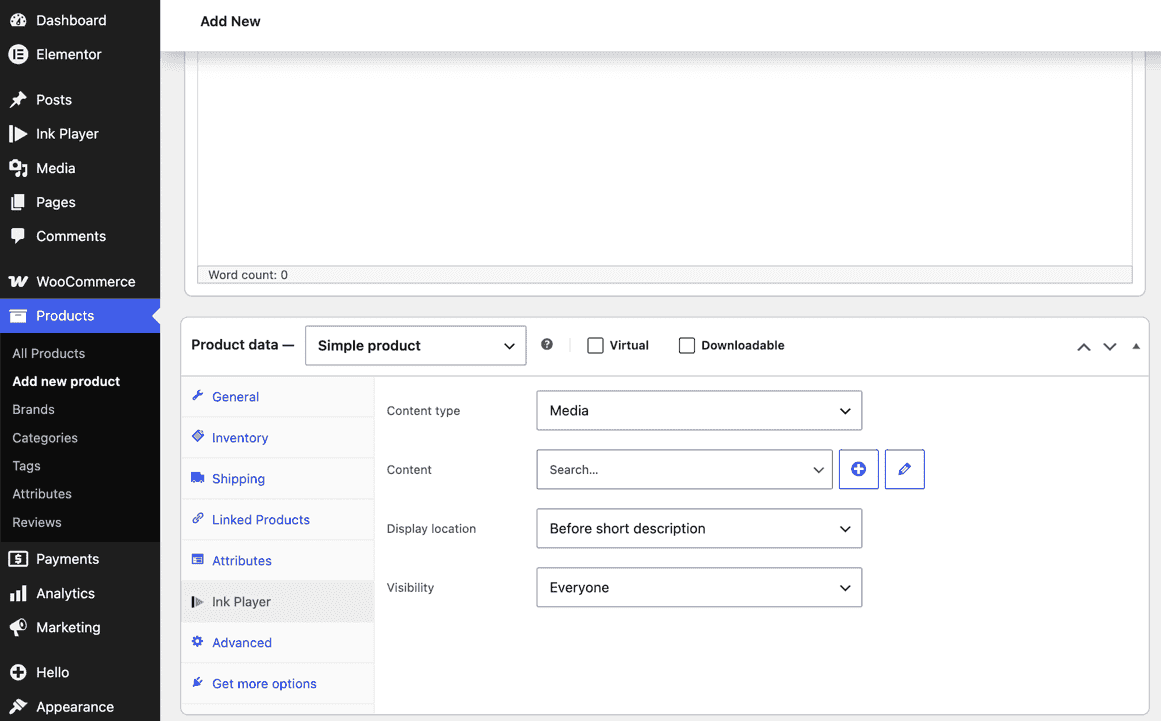Click the Shipping truck icon
The height and width of the screenshot is (721, 1161).
point(198,477)
